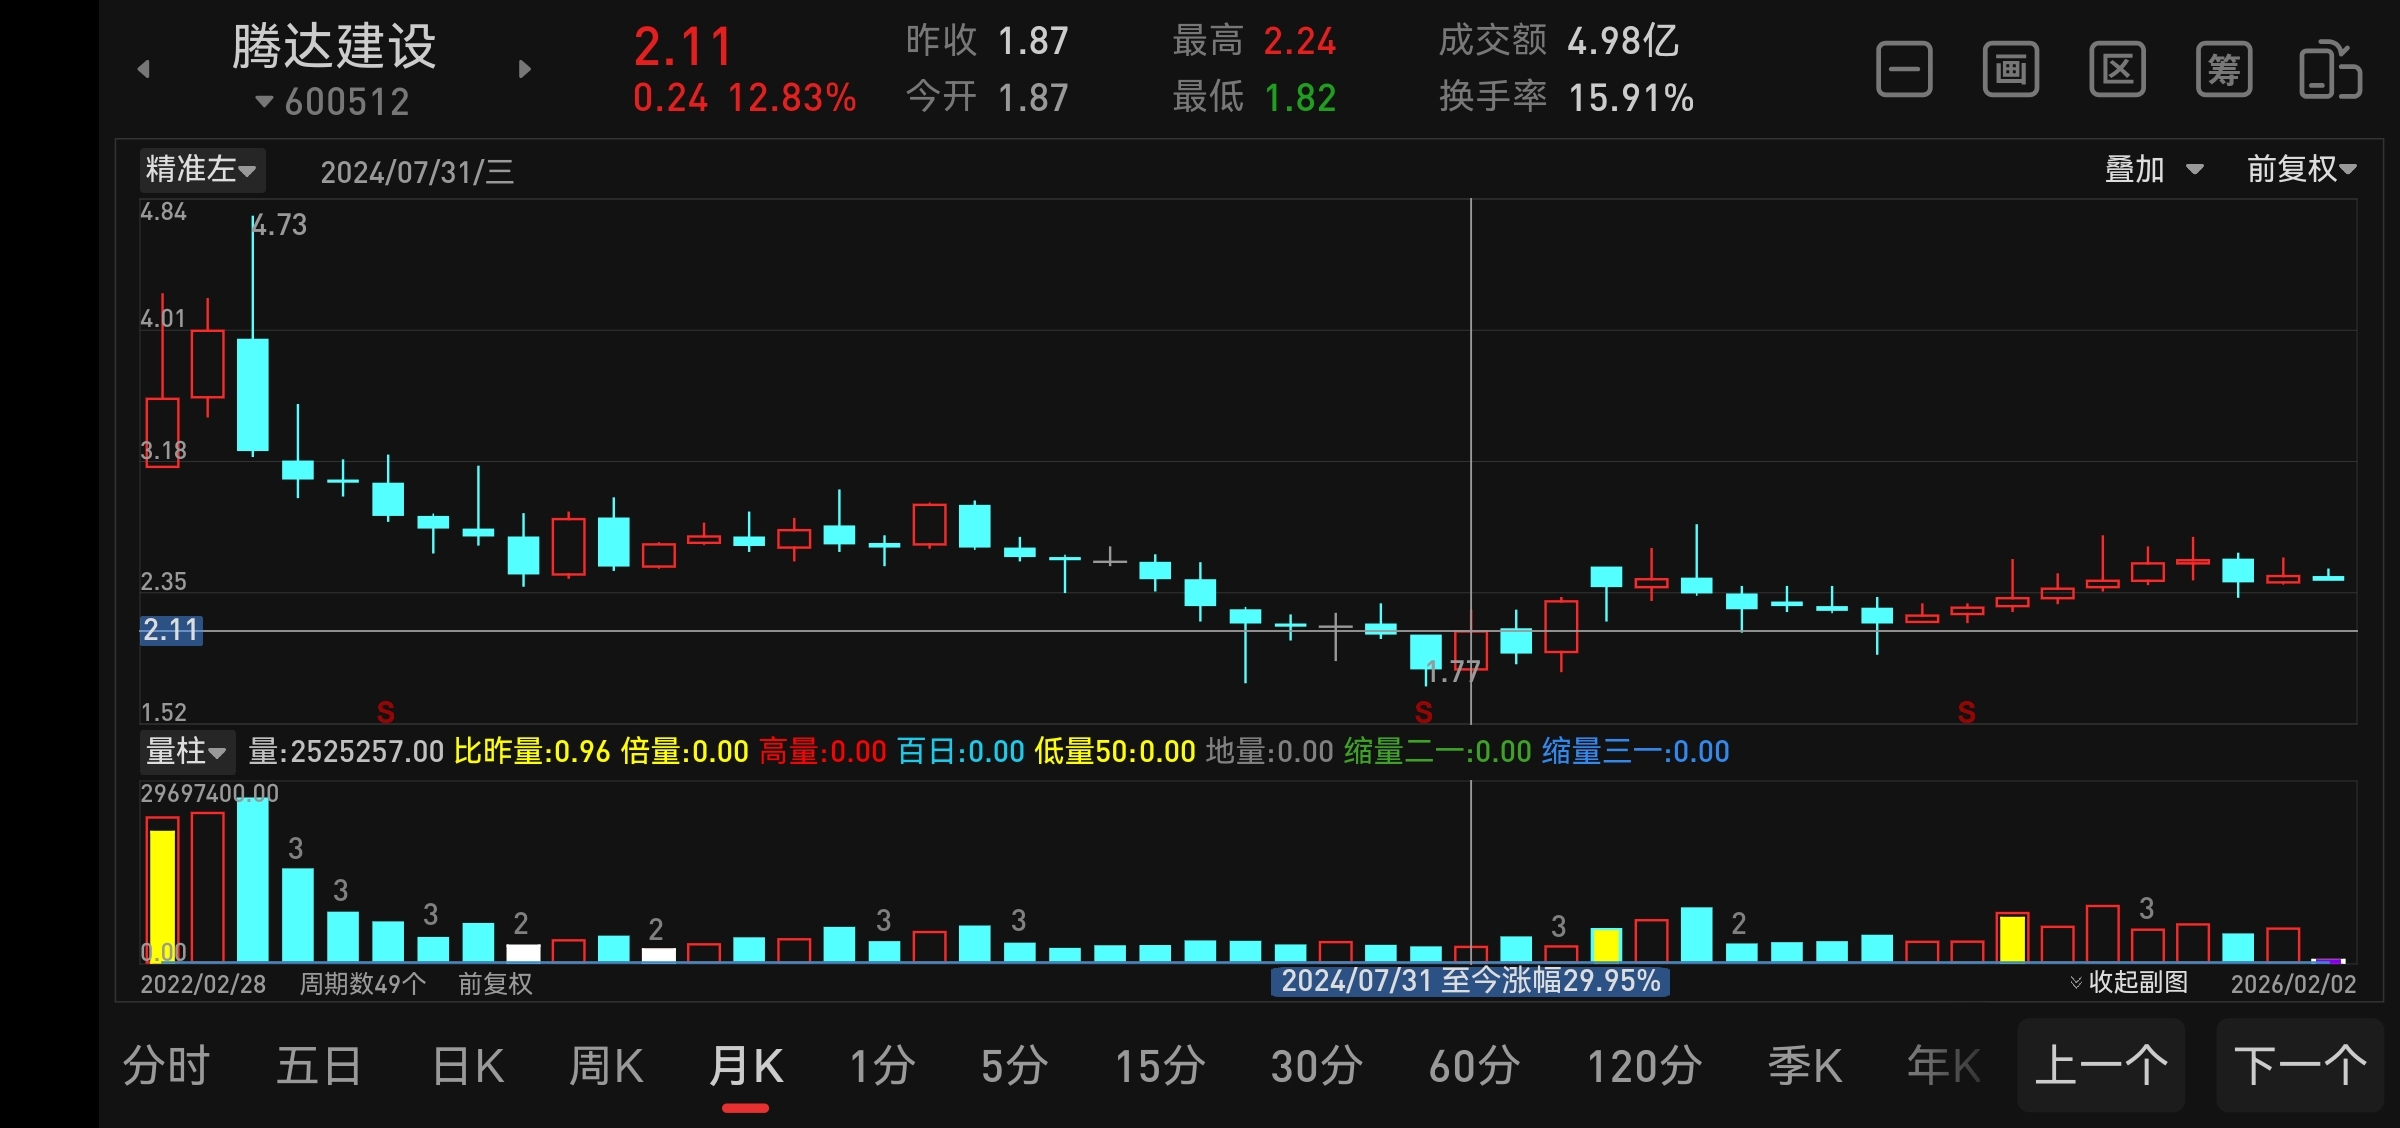
Task: Switch to 周K weekly chart tab
Action: click(x=606, y=1066)
